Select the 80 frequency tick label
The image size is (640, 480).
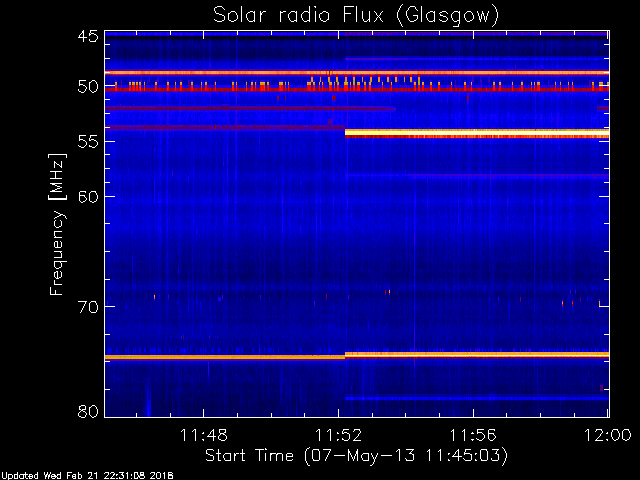[x=88, y=411]
